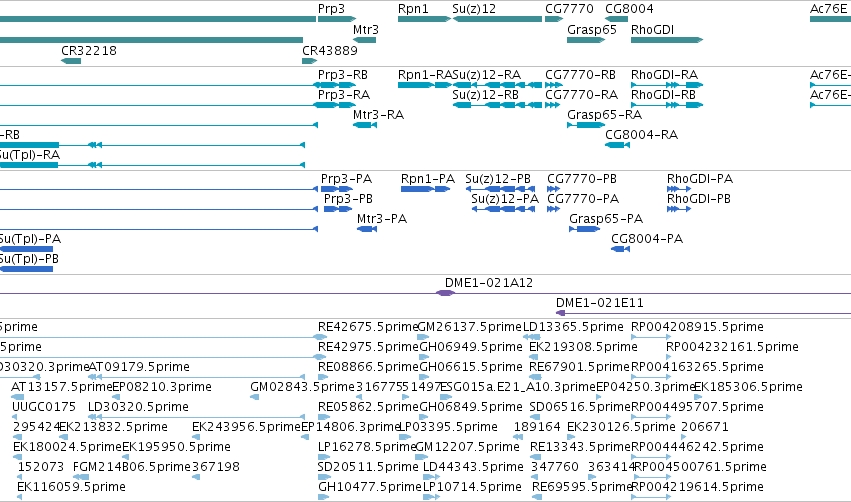851x502 pixels.
Task: Select the CG7770-RA transcript label
Action: [x=581, y=94]
